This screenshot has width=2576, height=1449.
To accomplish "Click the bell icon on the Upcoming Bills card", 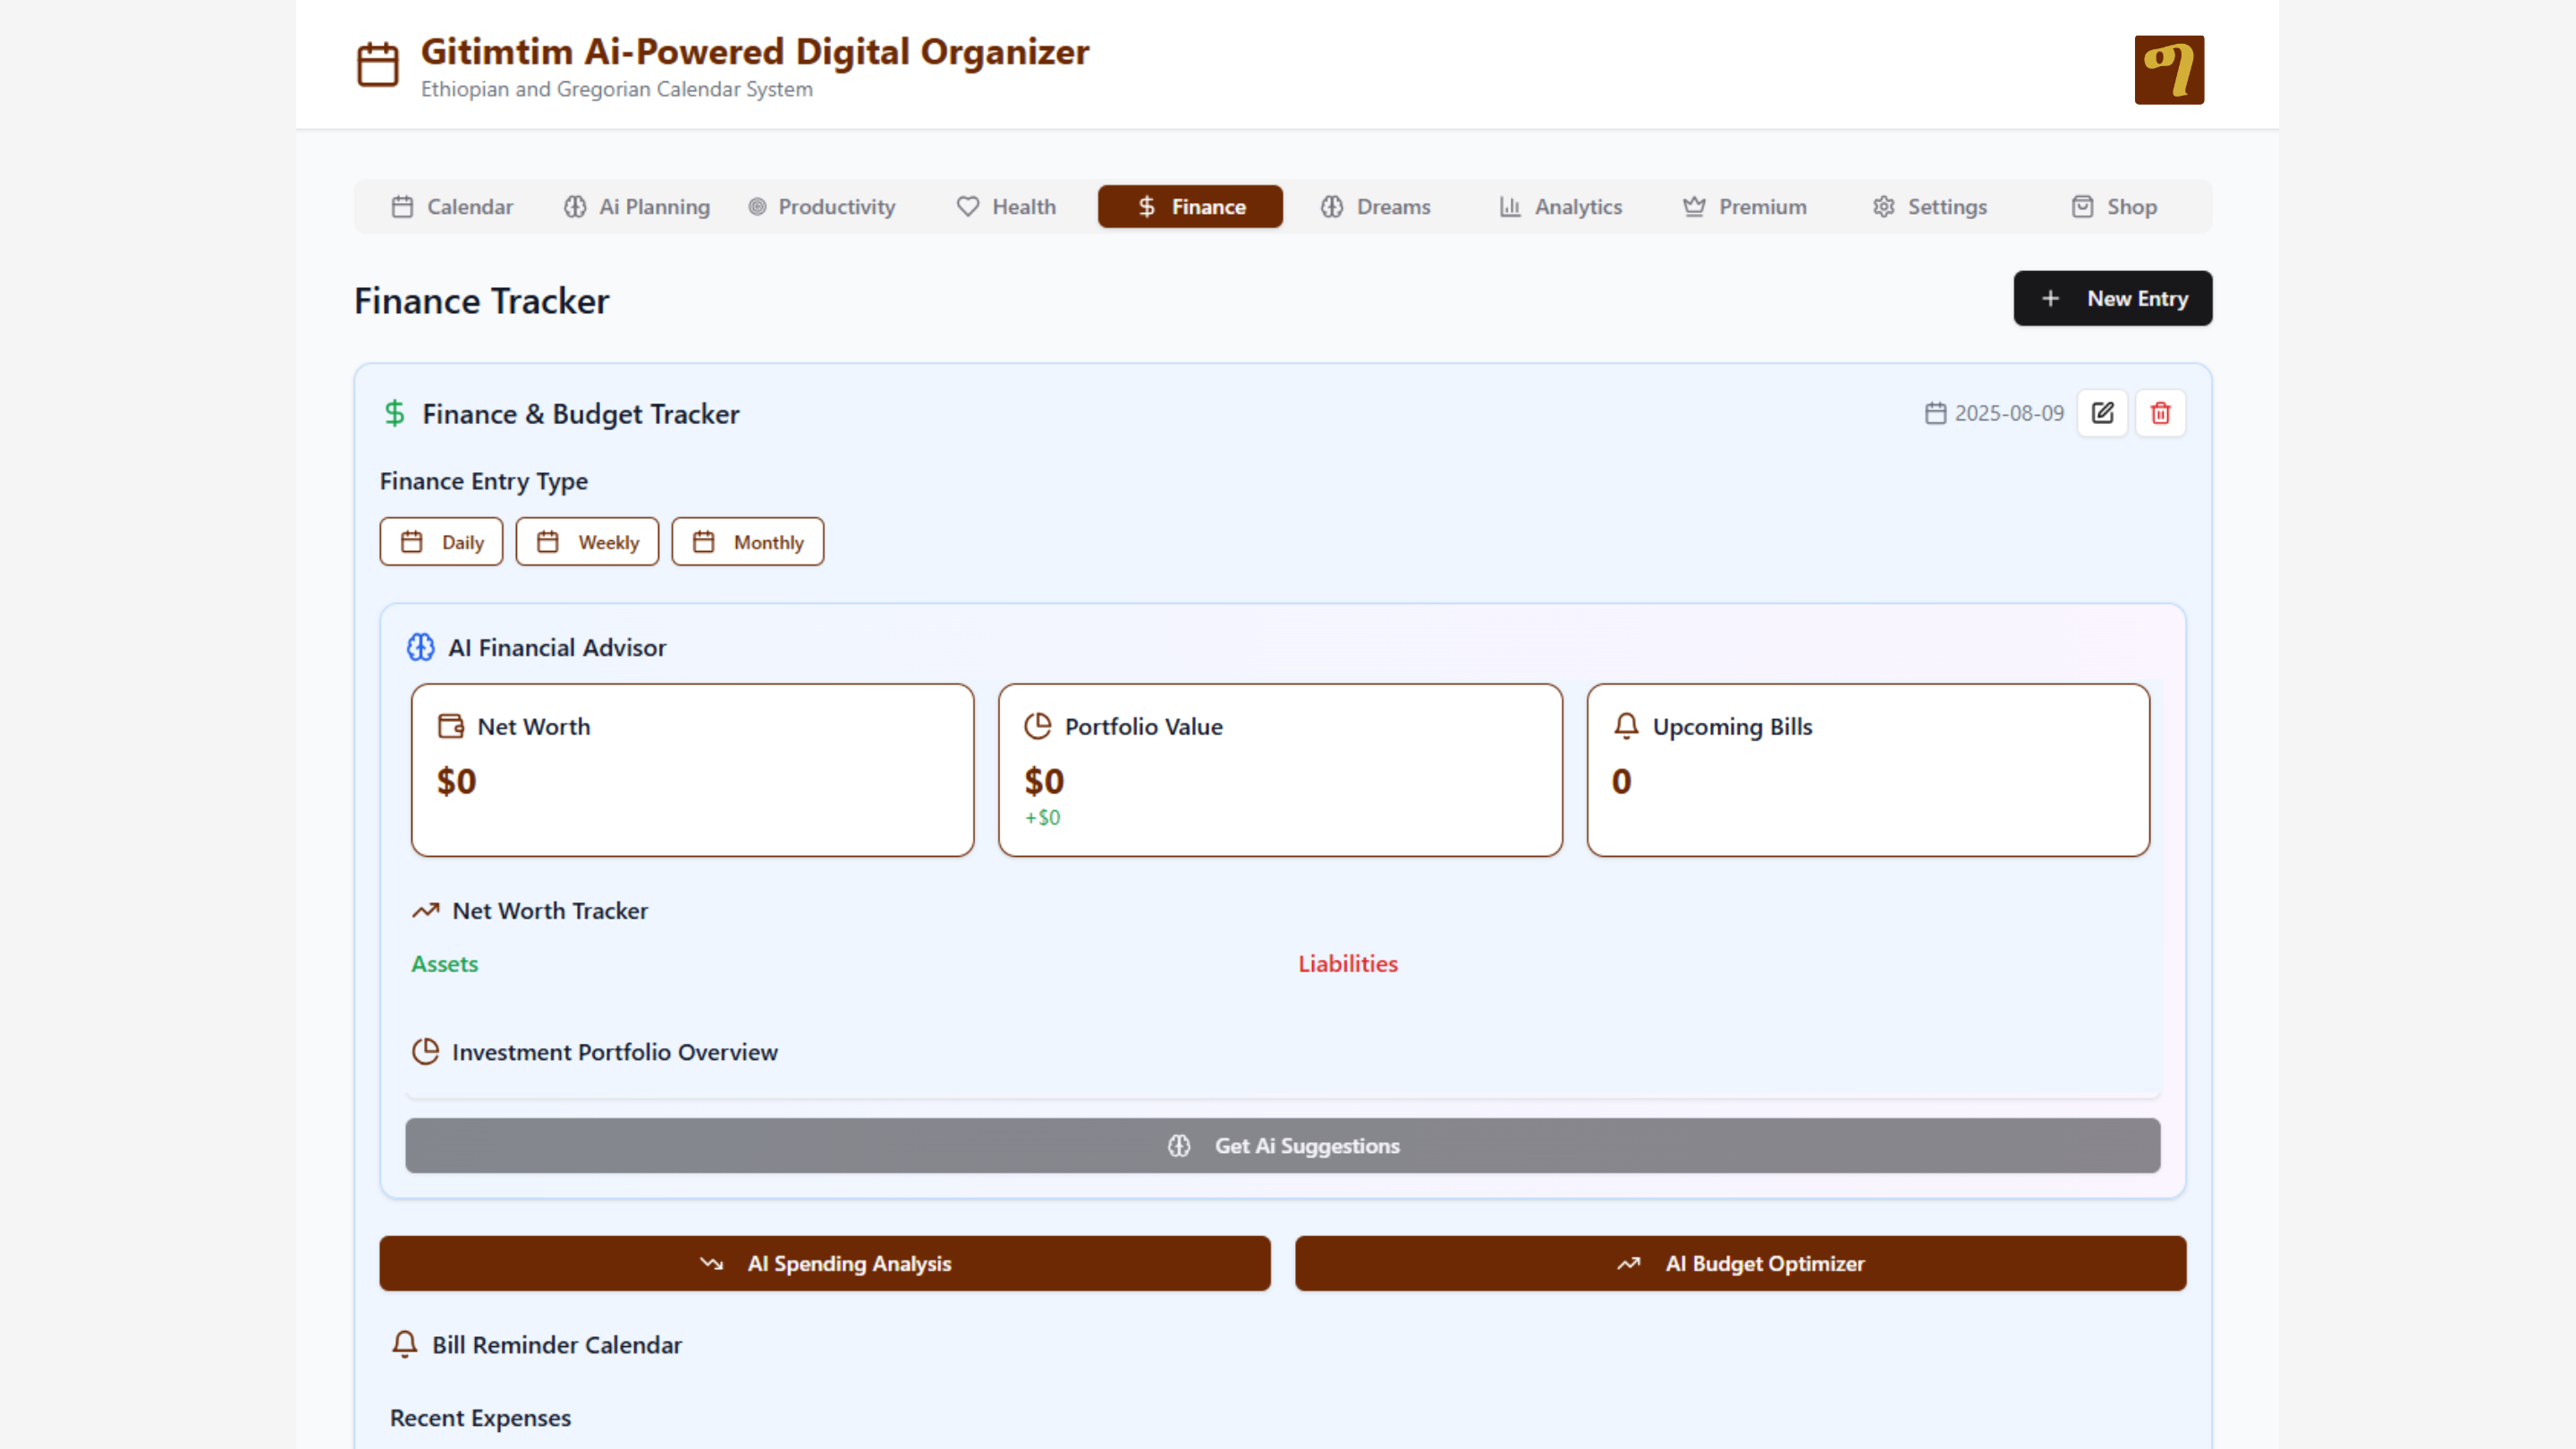I will pyautogui.click(x=1626, y=726).
